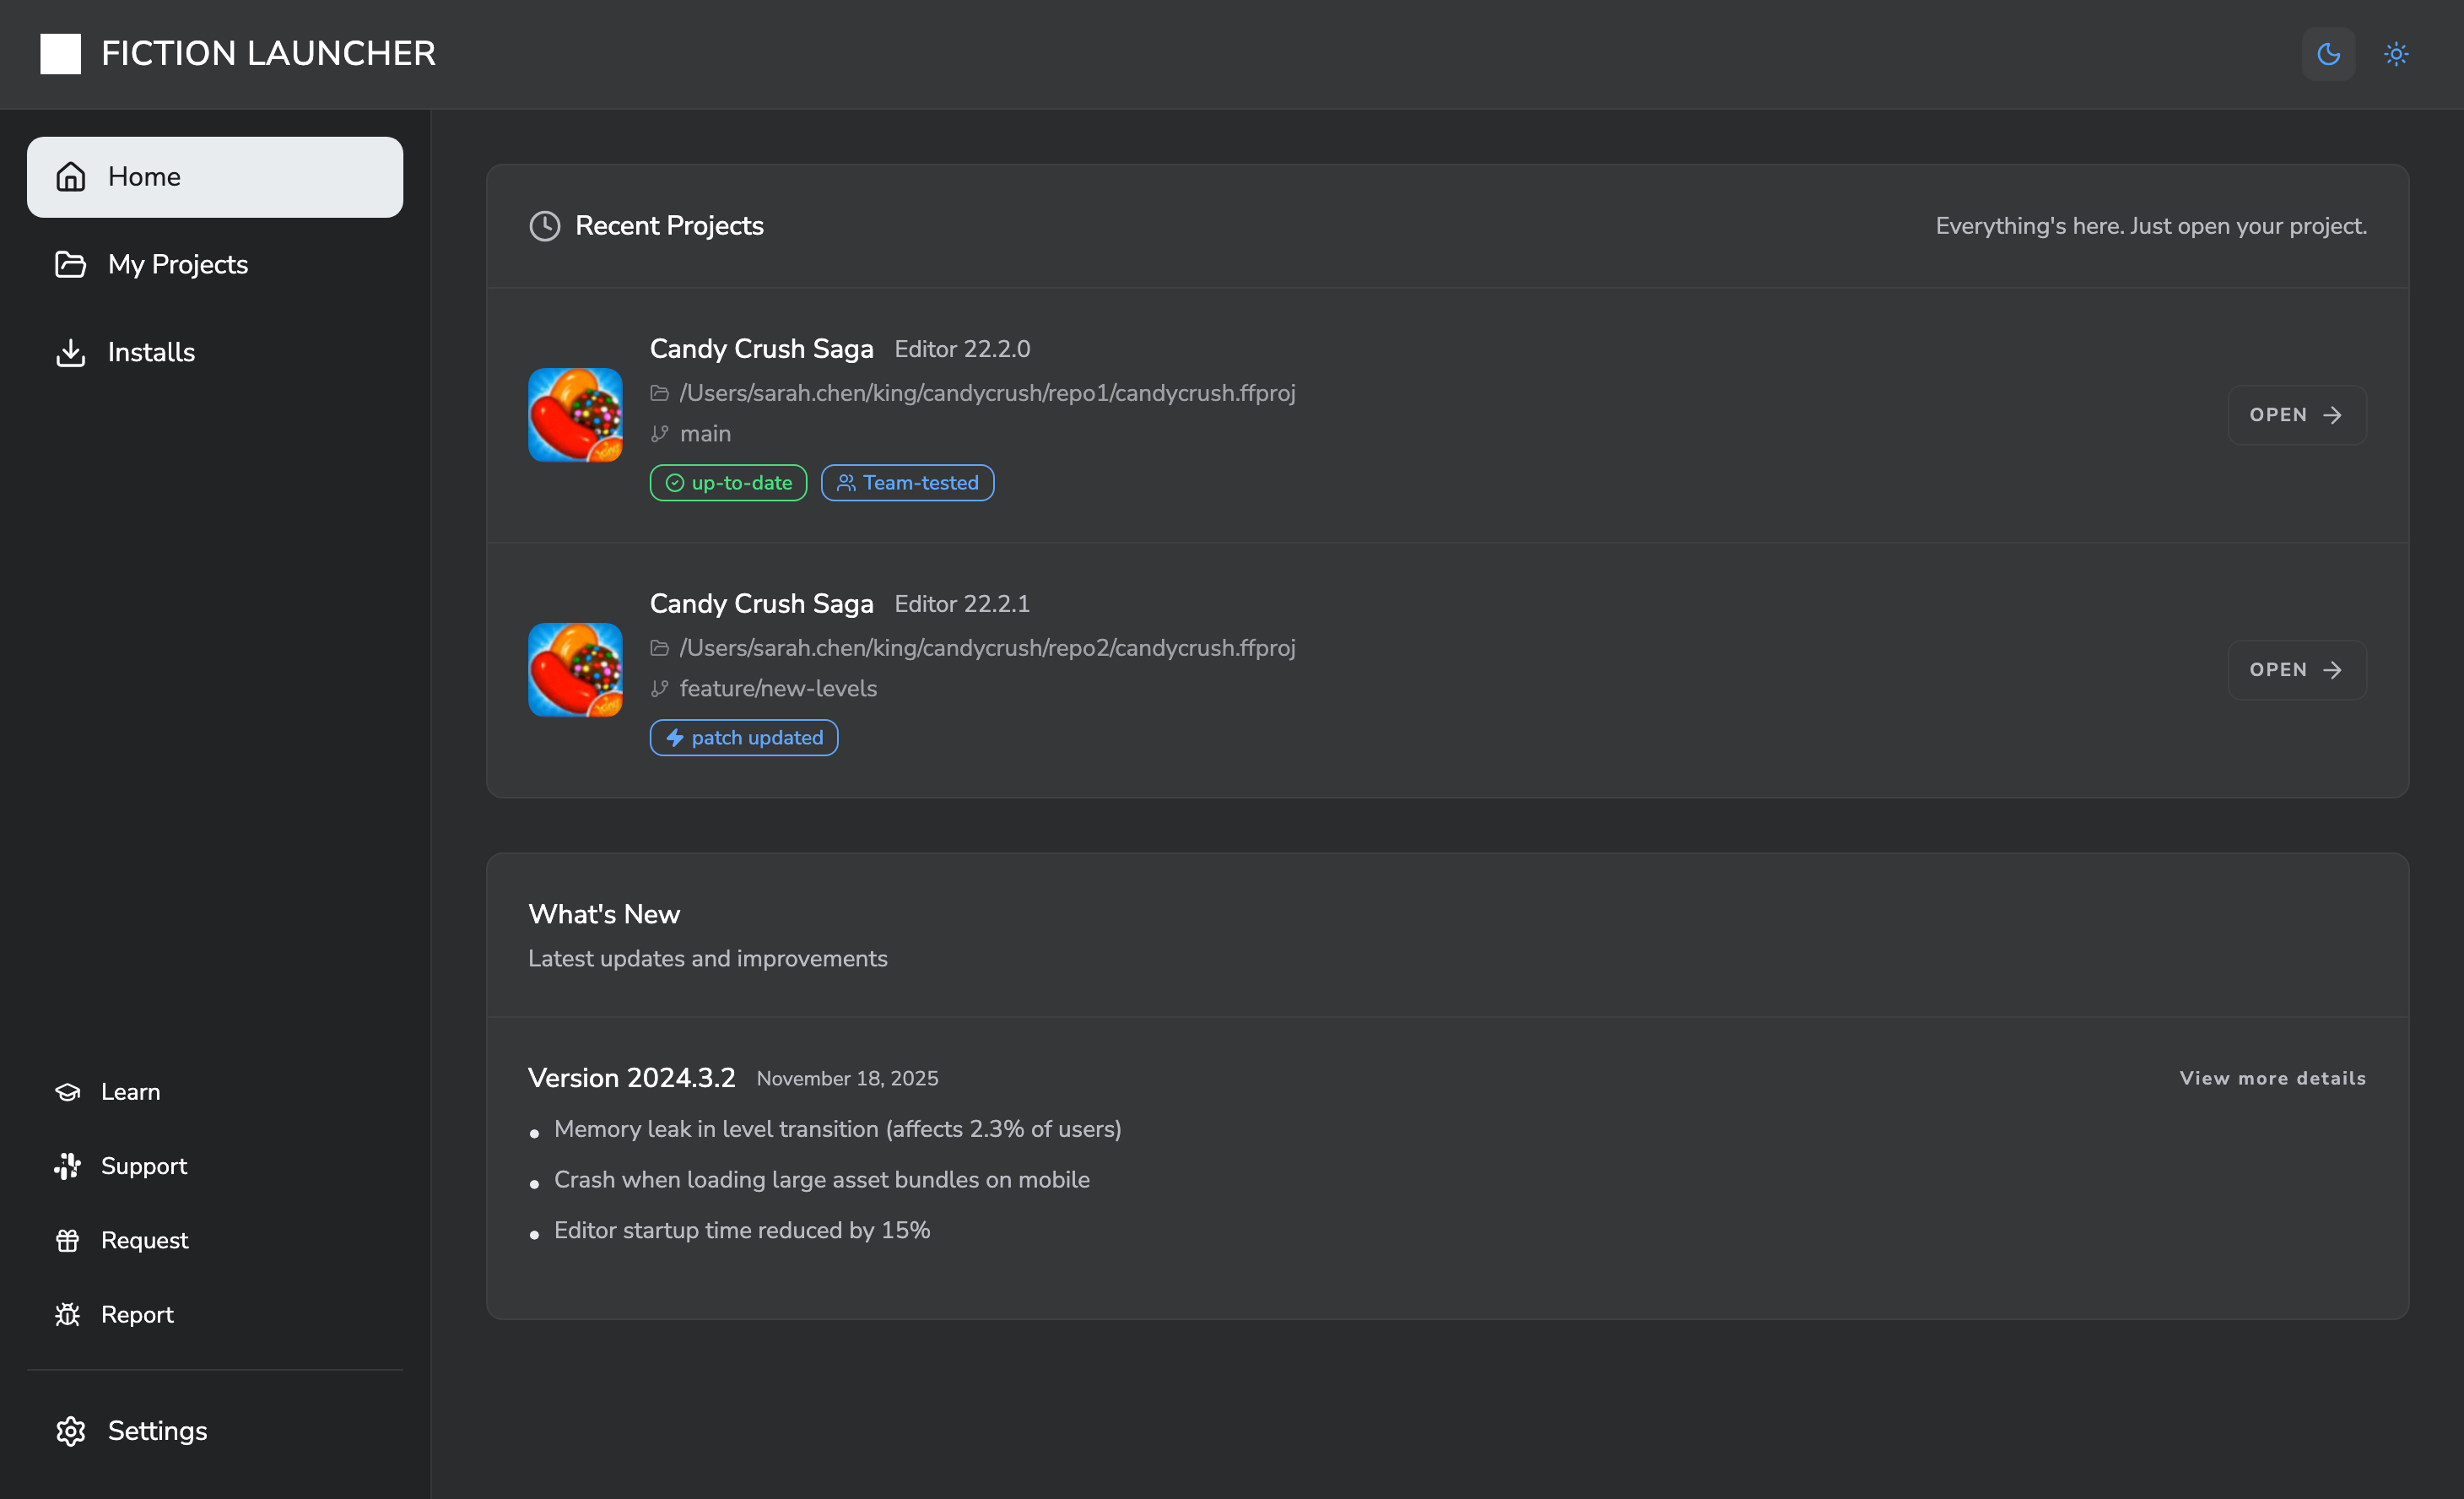The height and width of the screenshot is (1499, 2464).
Task: Open the Editor 22.2.0 Candy Crush project
Action: [x=2297, y=415]
